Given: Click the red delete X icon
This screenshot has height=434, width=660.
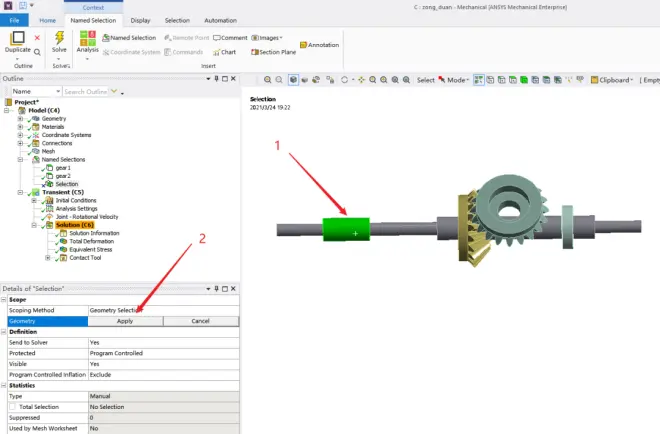Looking at the screenshot, I should (37, 38).
